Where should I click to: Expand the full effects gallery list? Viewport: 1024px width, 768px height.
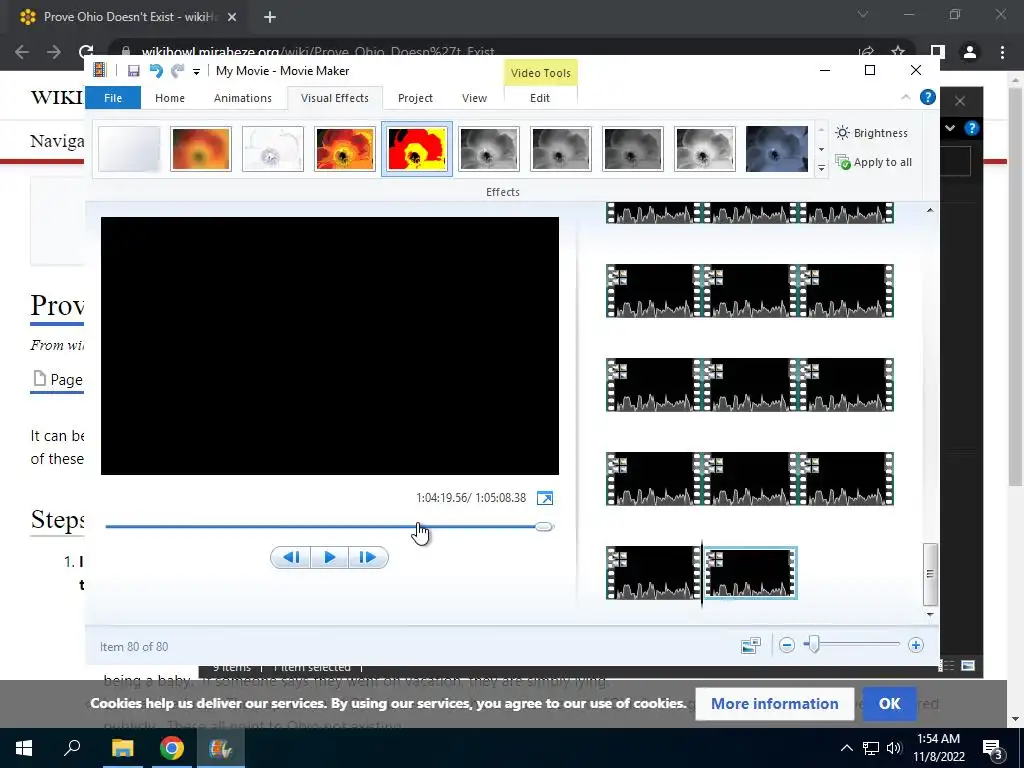point(822,168)
